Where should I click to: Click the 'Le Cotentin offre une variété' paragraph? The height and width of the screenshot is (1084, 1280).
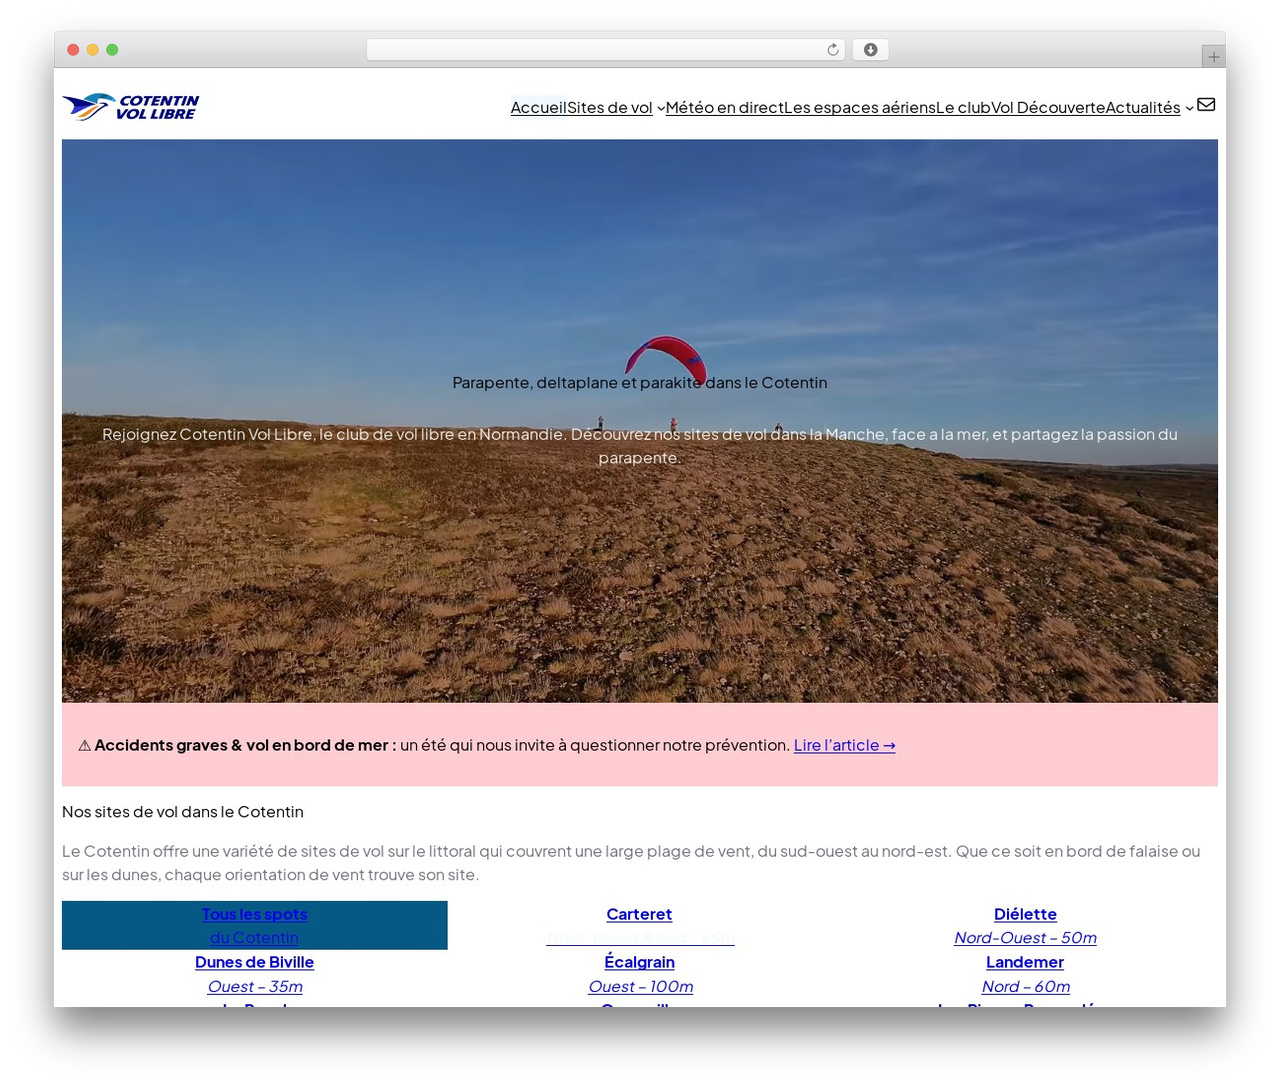tap(631, 863)
